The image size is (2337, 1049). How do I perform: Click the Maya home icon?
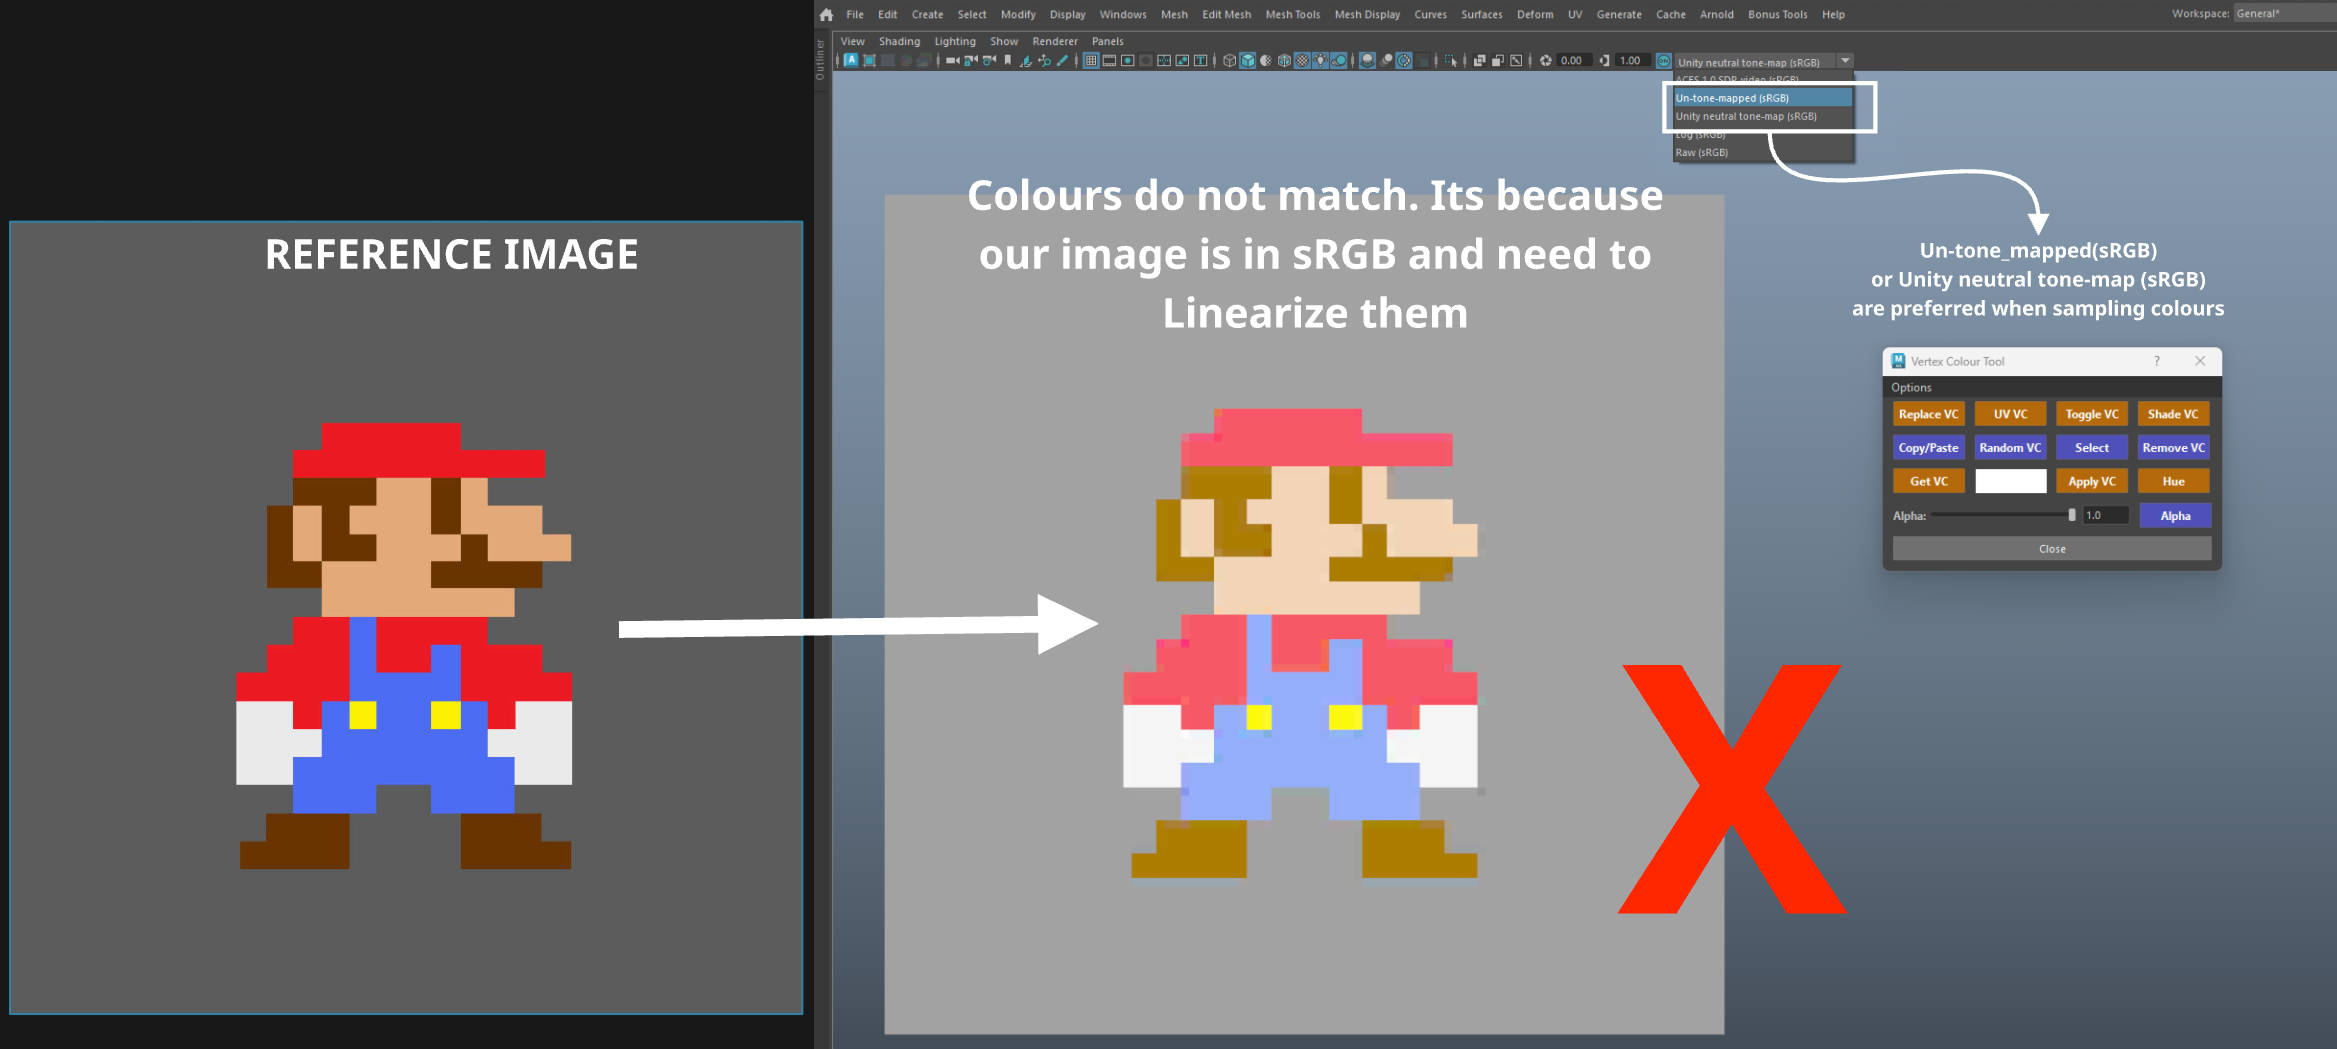point(826,14)
